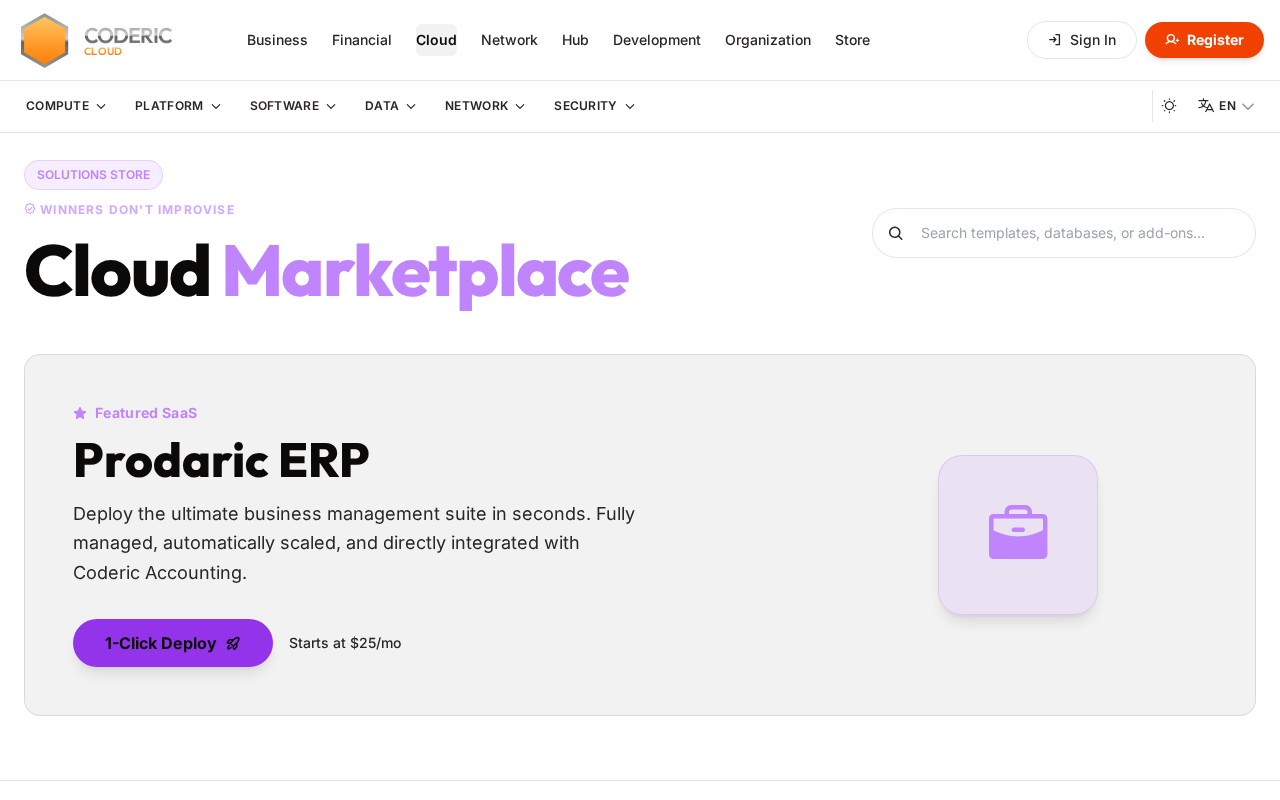Click the search magnifier icon

coord(896,233)
